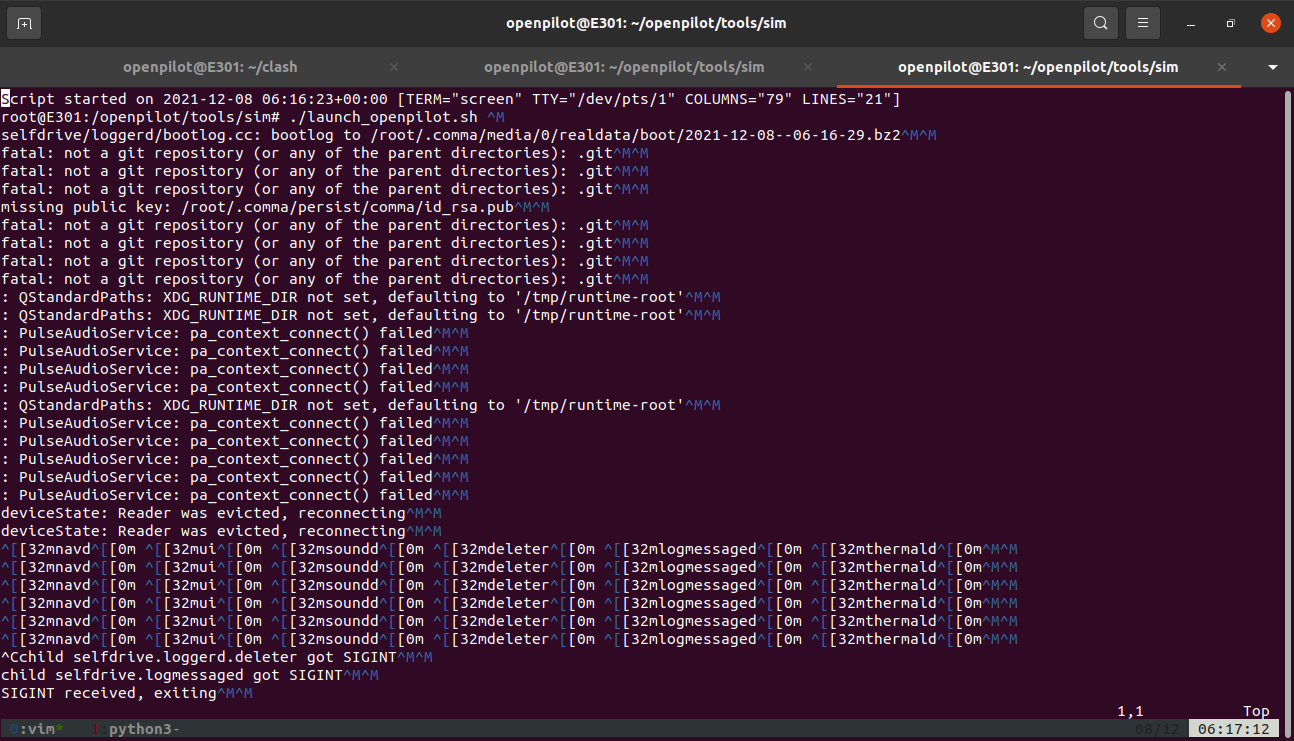This screenshot has width=1294, height=741.
Task: Open terminal search with the magnifier icon
Action: [1100, 22]
